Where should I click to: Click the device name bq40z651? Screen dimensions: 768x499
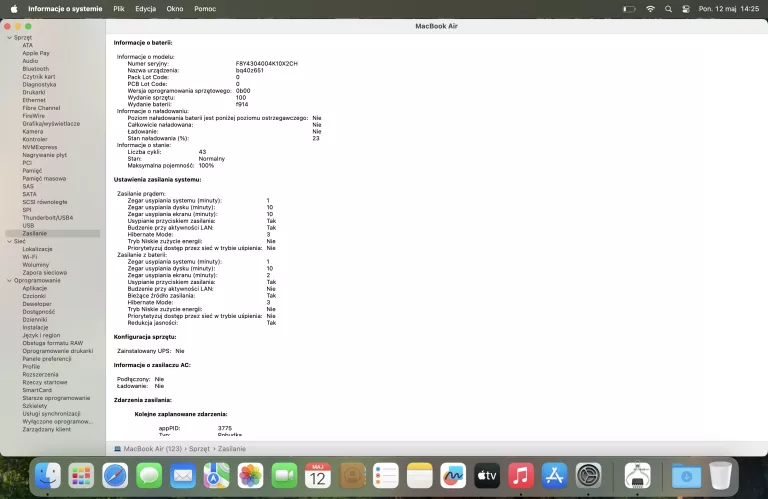tap(250, 71)
